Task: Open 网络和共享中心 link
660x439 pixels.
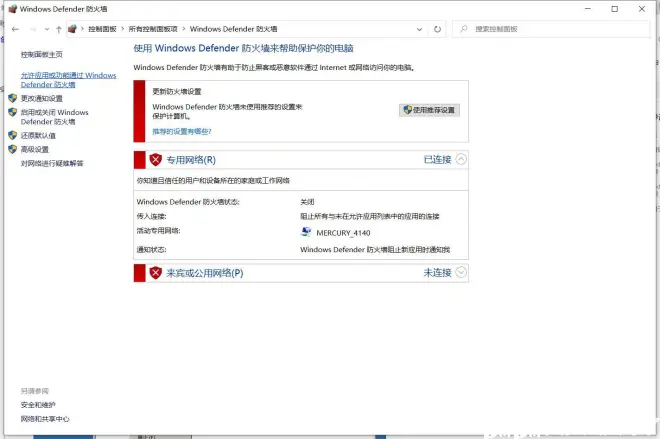Action: (45, 419)
